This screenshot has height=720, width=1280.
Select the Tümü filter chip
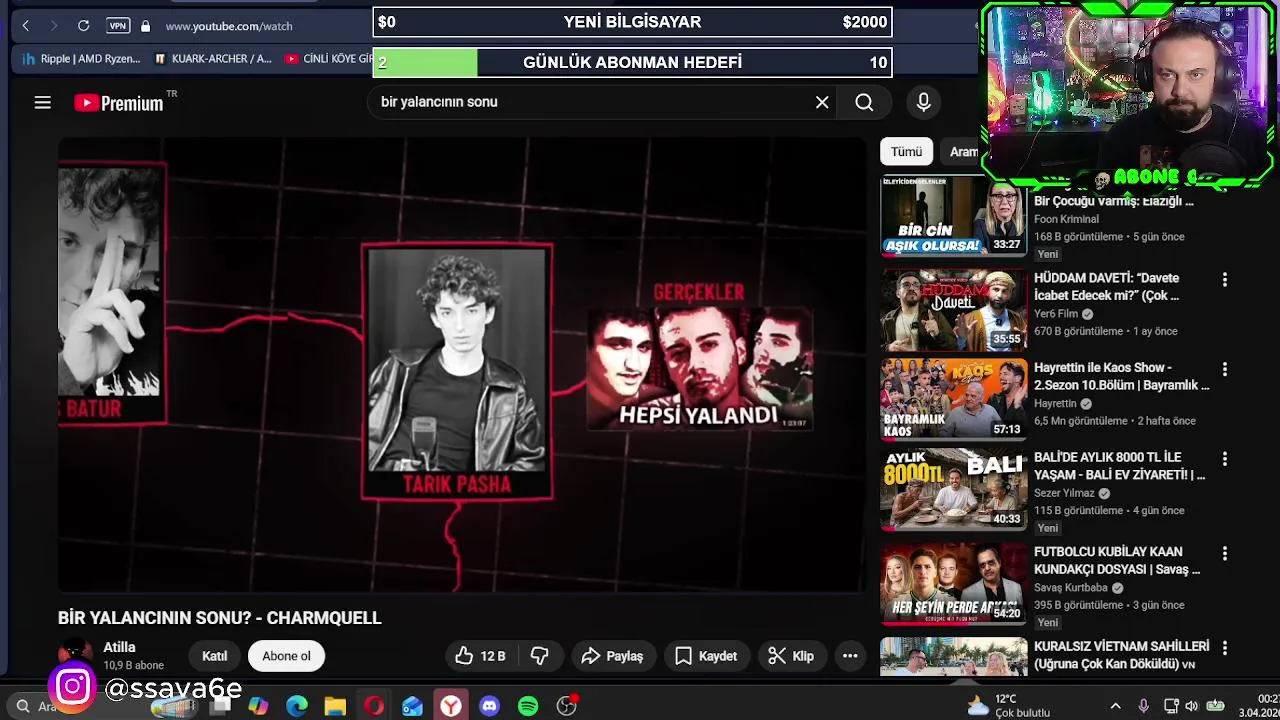pyautogui.click(x=906, y=151)
